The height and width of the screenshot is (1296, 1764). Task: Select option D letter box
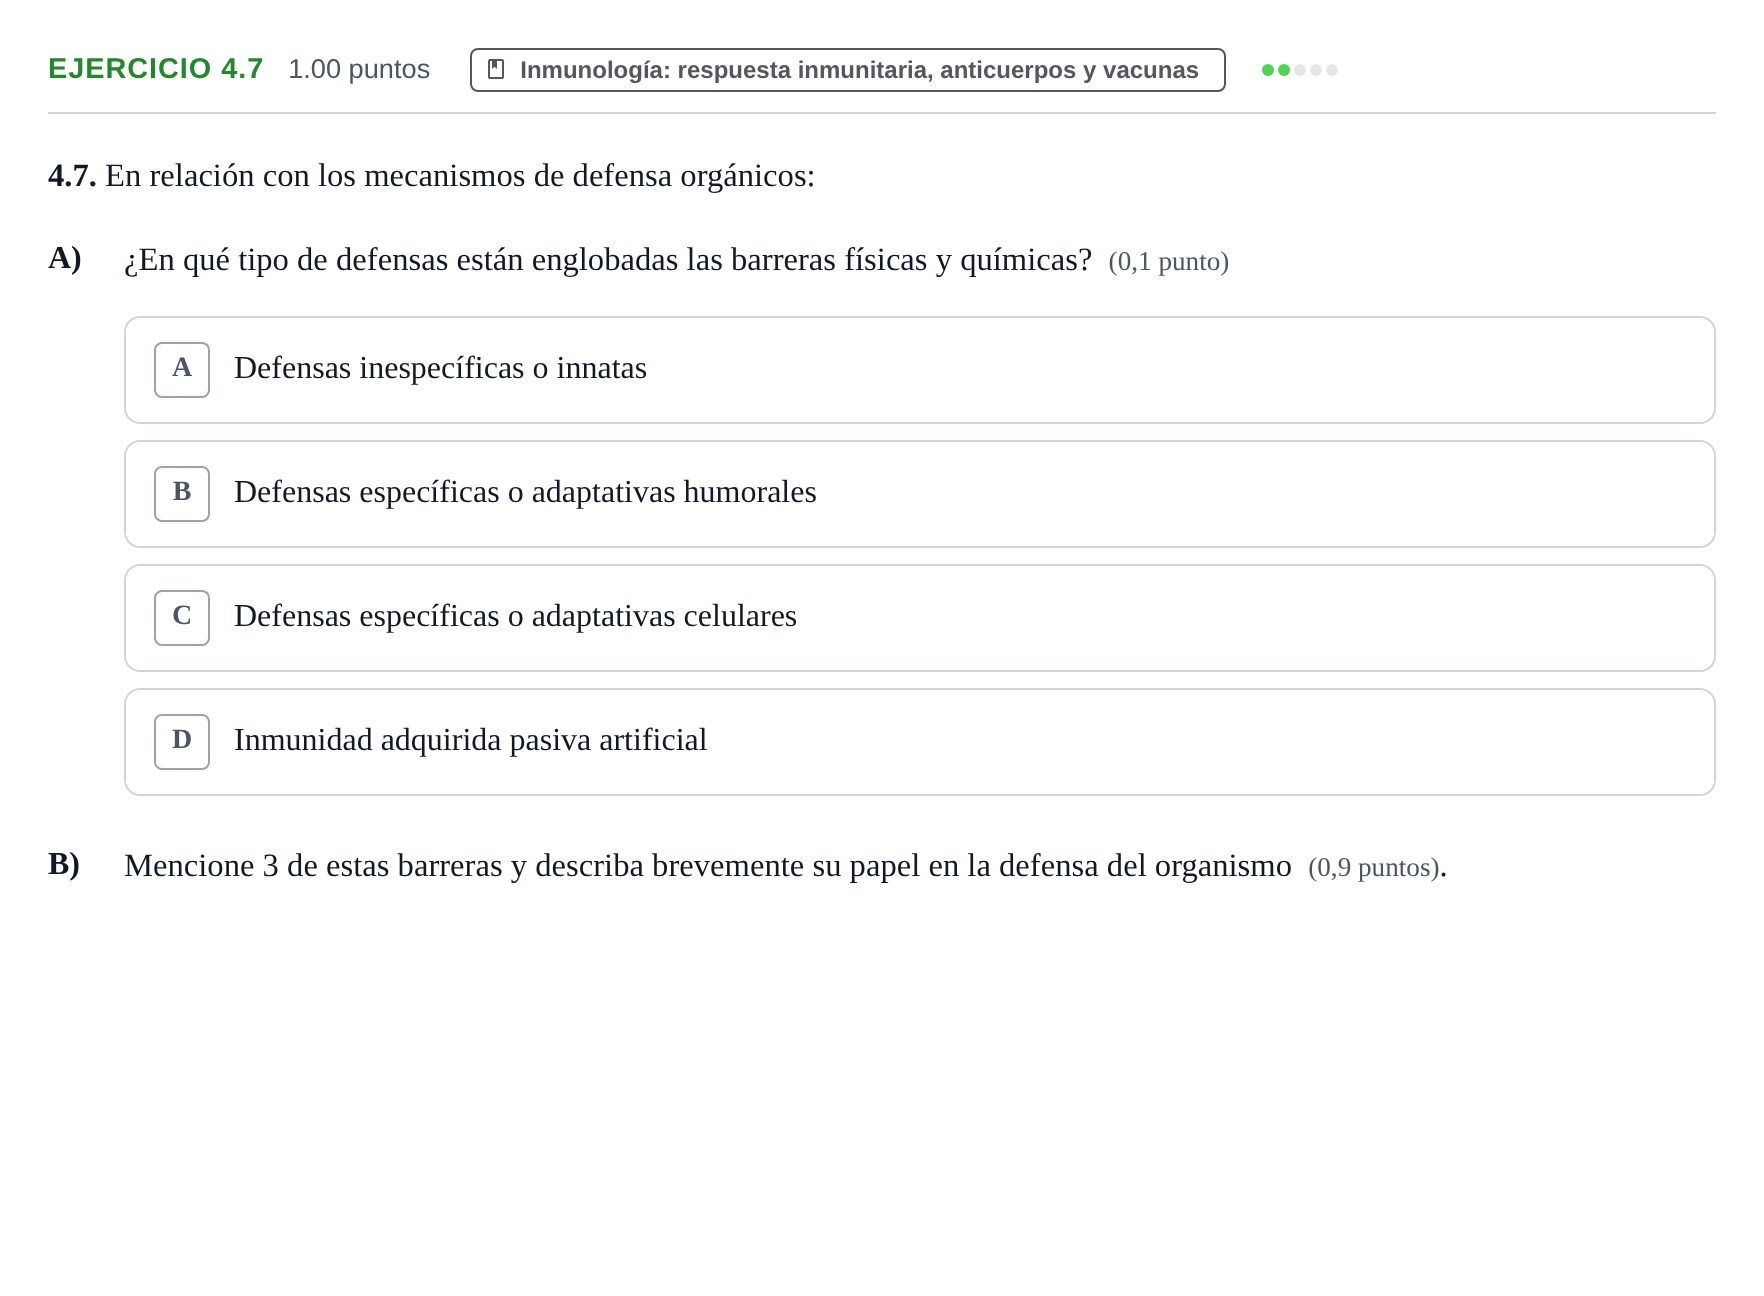point(182,742)
